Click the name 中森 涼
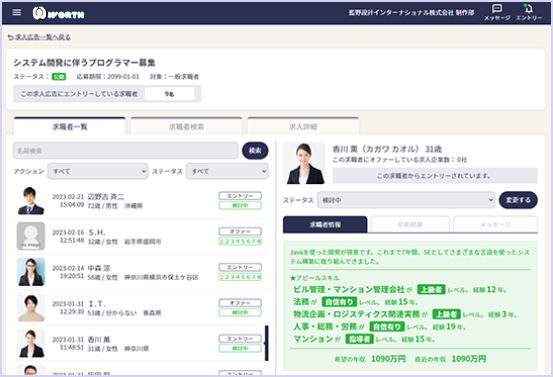553x377 pixels. [99, 268]
